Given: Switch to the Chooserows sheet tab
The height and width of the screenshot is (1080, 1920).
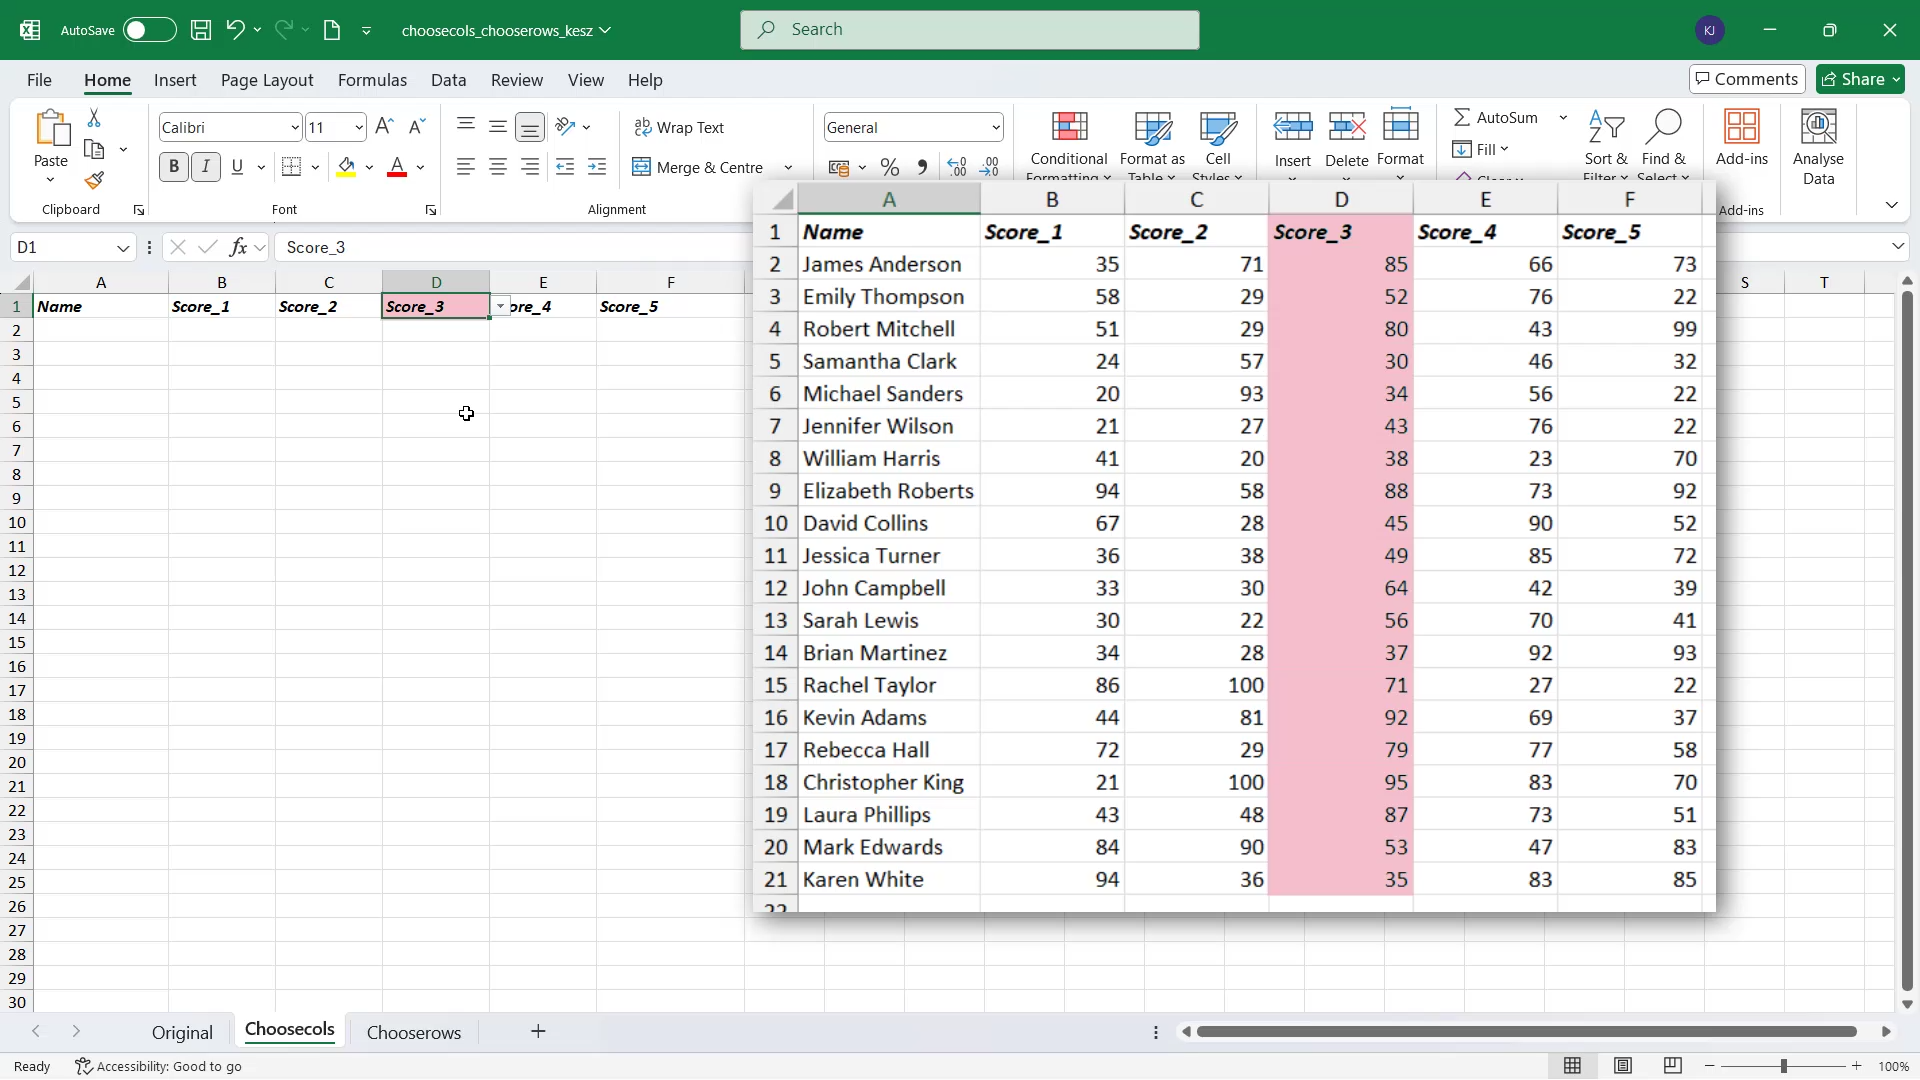Looking at the screenshot, I should tap(414, 1033).
